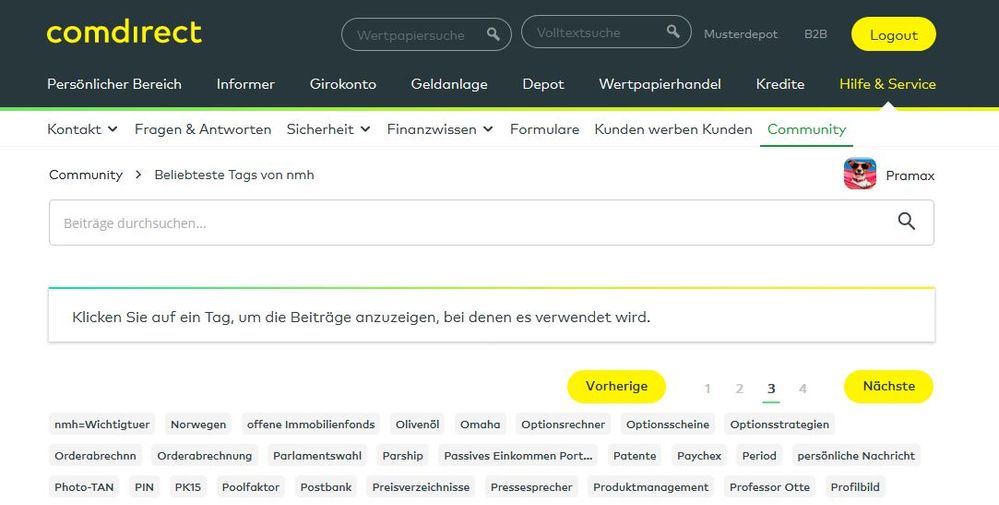Viewport: 999px width, 505px height.
Task: Open the Wertpapierhandel menu
Action: [660, 84]
